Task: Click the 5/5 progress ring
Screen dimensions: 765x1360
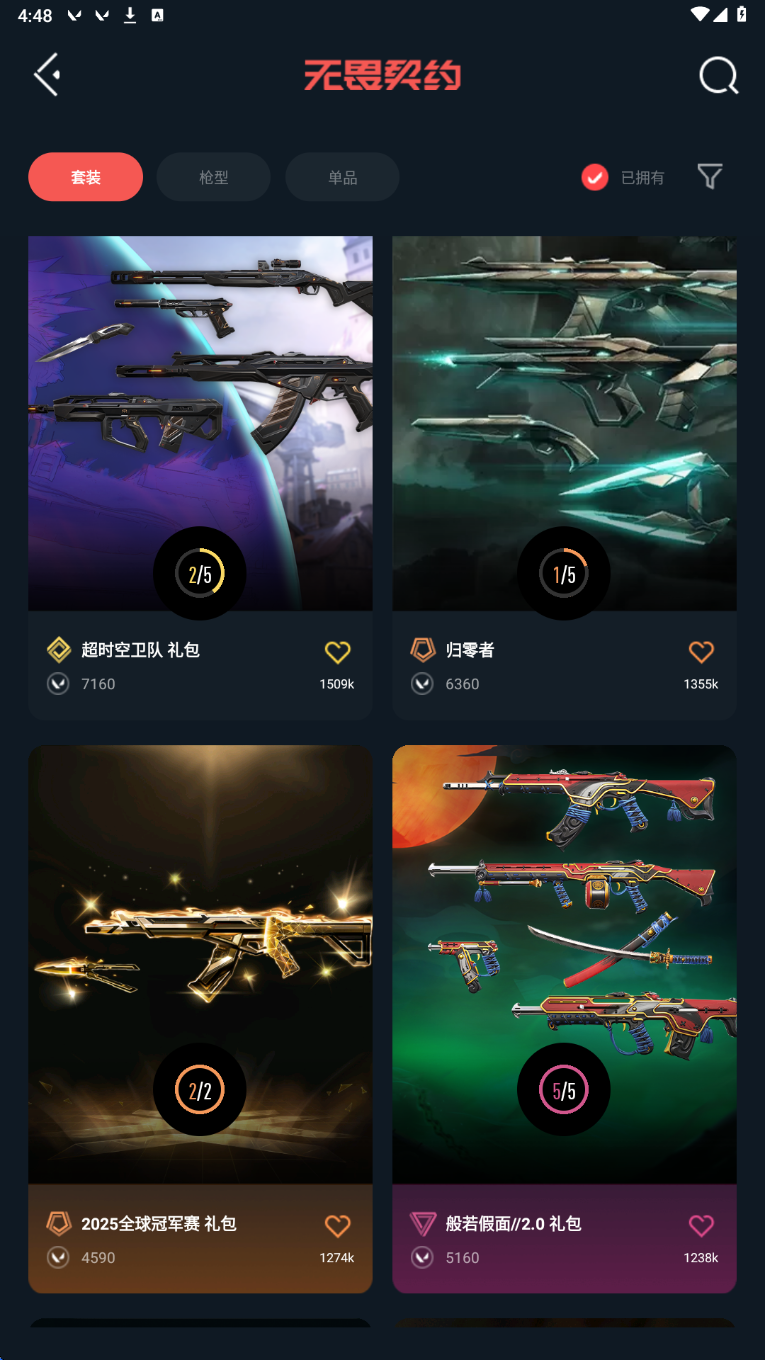Action: pos(564,1090)
